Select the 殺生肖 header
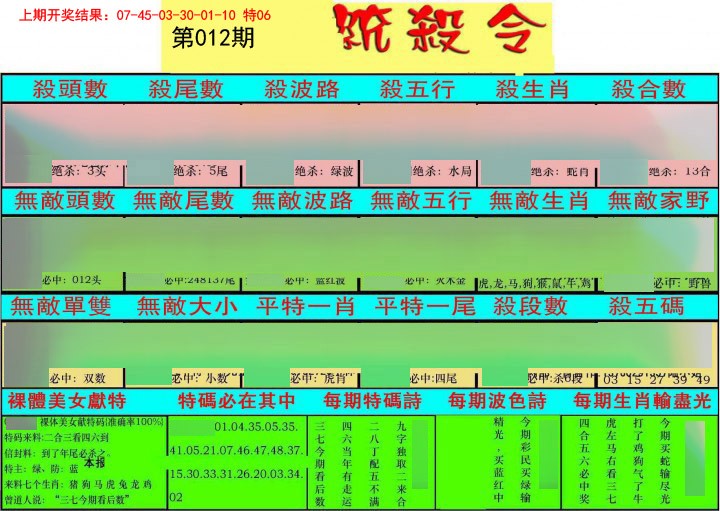Image resolution: width=720 pixels, height=511 pixels. pyautogui.click(x=534, y=89)
